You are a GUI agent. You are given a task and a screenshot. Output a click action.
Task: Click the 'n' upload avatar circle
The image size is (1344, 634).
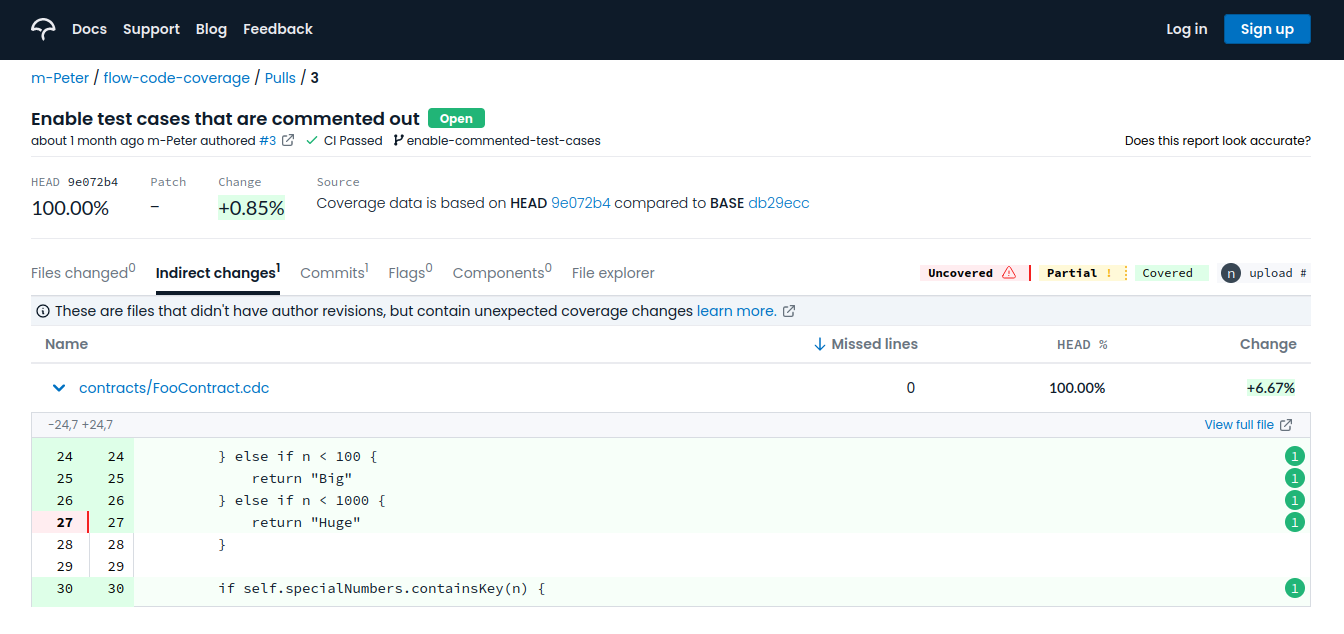1231,272
